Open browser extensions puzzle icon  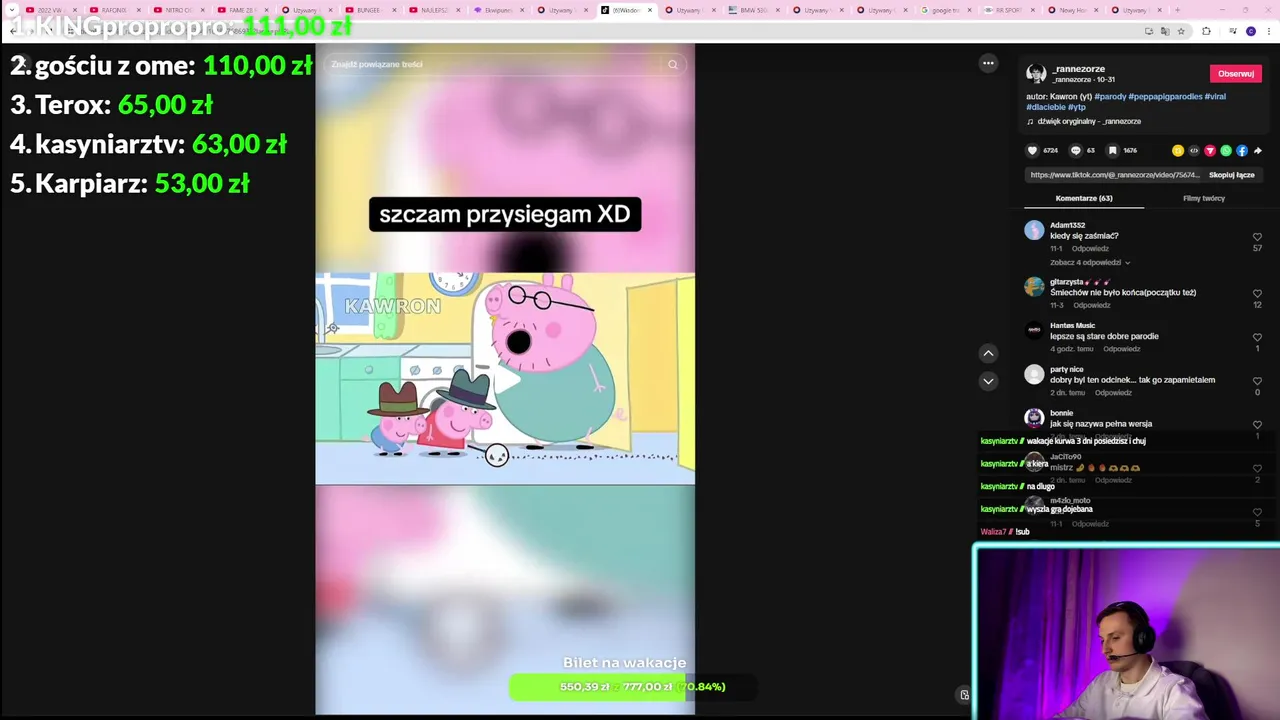[1206, 31]
